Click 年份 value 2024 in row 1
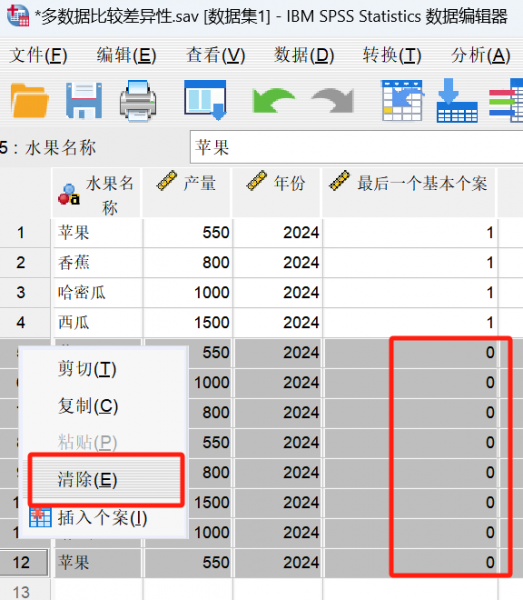Image resolution: width=523 pixels, height=600 pixels. coord(278,233)
